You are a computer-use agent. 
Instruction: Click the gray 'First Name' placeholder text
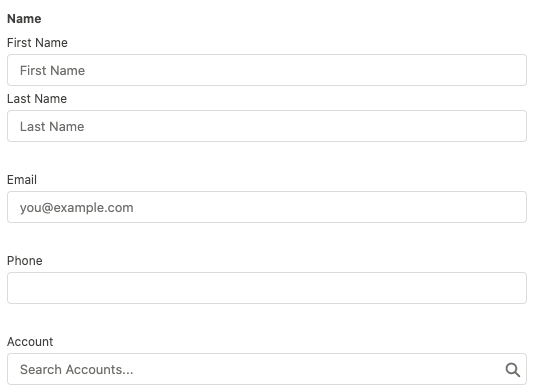(52, 70)
